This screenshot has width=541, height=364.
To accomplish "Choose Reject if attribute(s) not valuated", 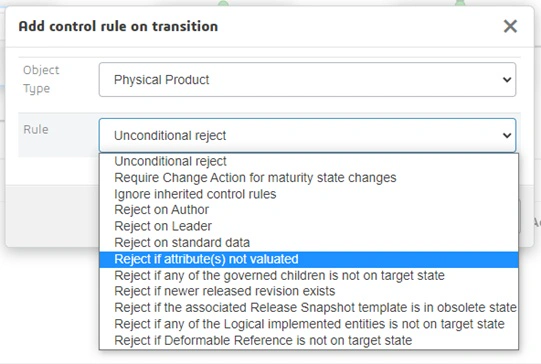I will pos(308,259).
